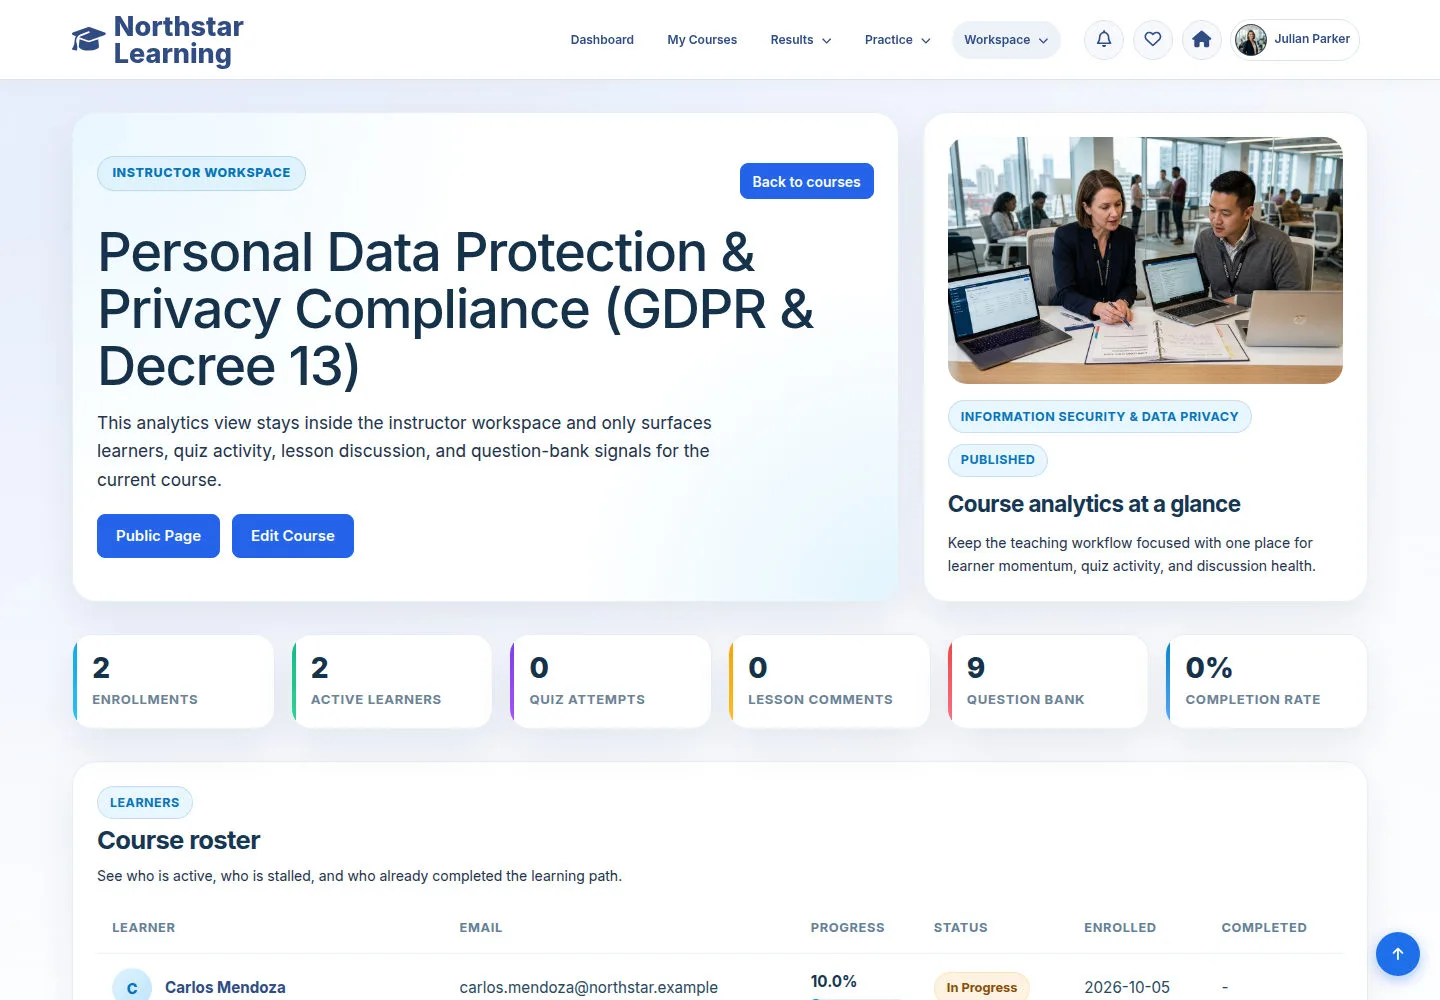Image resolution: width=1440 pixels, height=1000 pixels.
Task: Select the Active Learners stat card
Action: (392, 681)
